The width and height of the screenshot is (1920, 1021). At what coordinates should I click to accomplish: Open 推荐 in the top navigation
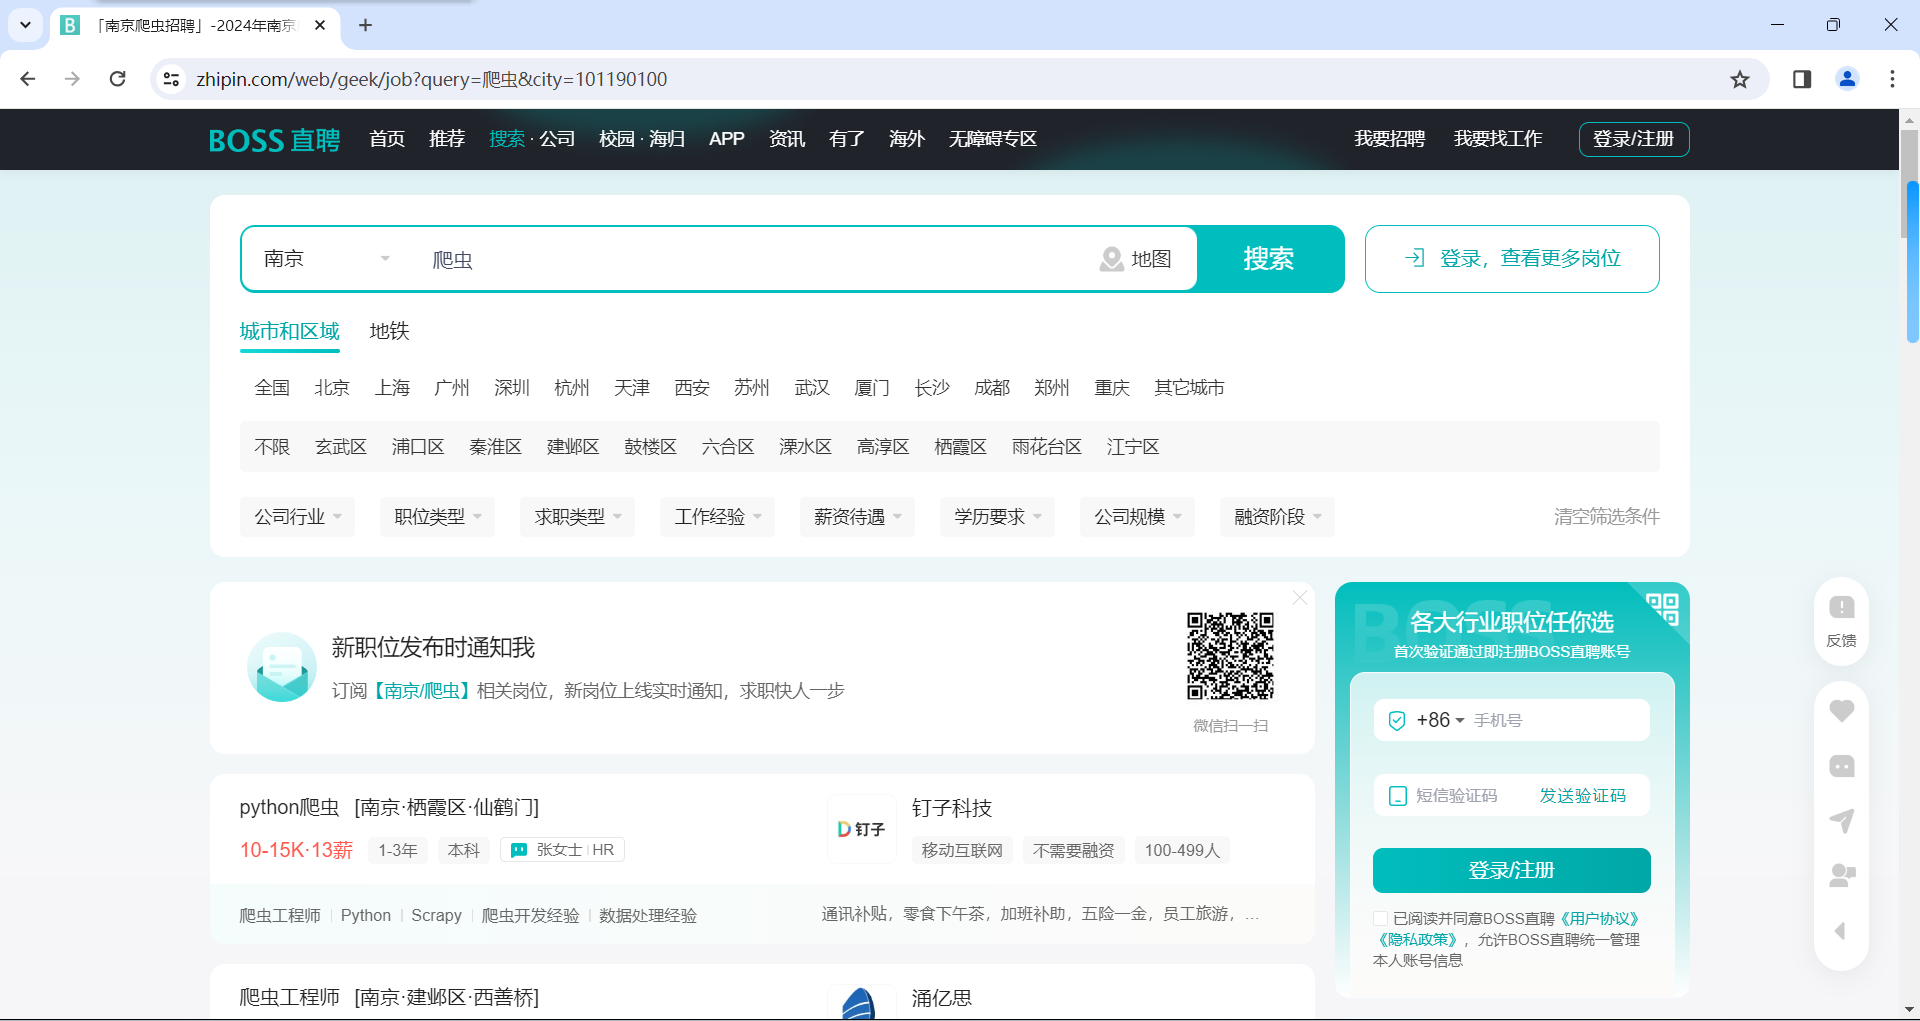coord(447,139)
